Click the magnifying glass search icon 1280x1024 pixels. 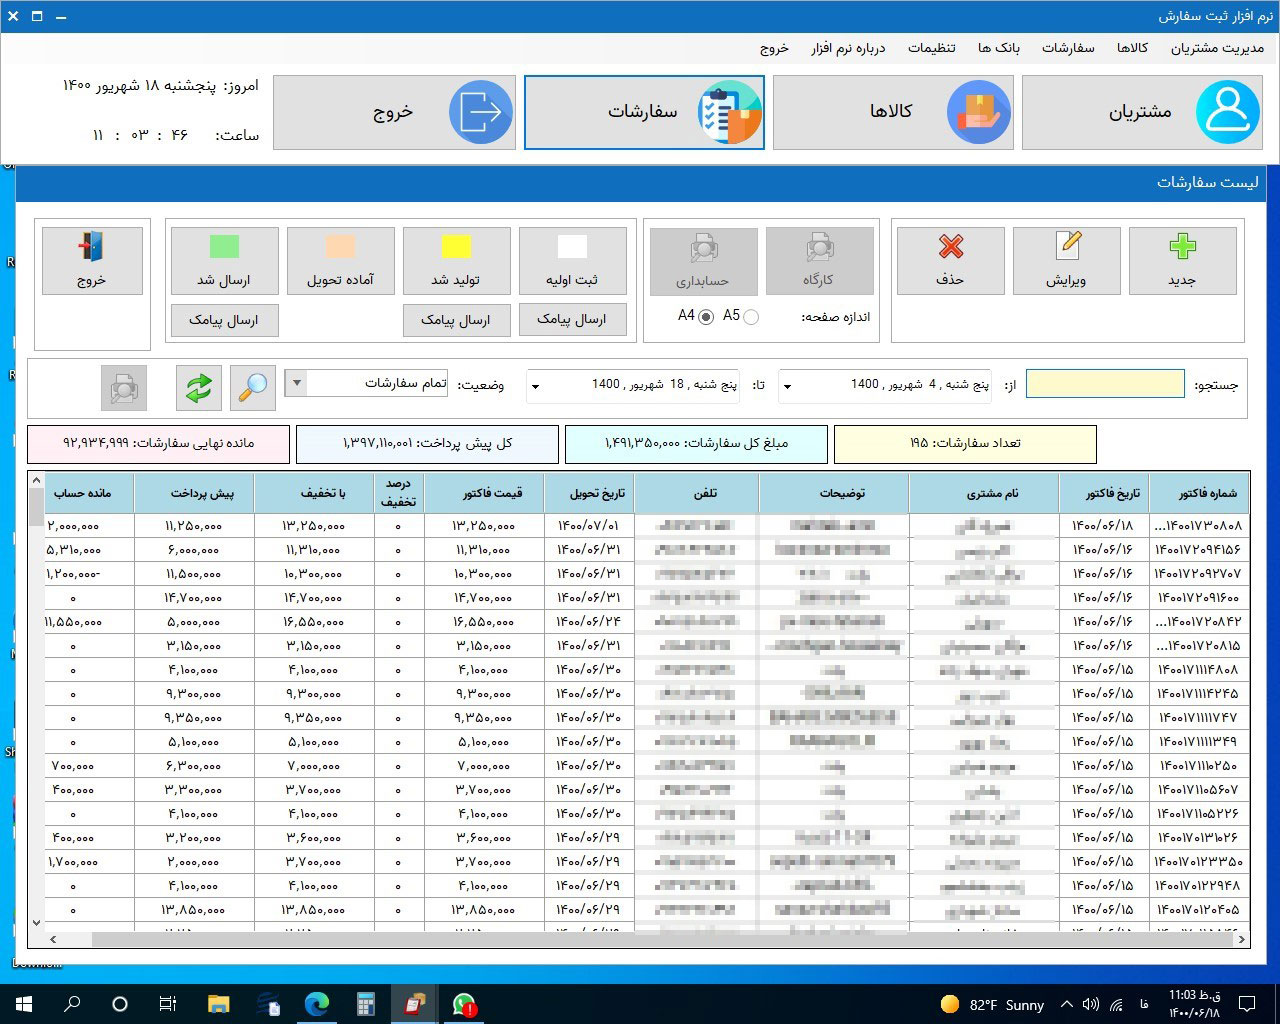click(x=253, y=387)
